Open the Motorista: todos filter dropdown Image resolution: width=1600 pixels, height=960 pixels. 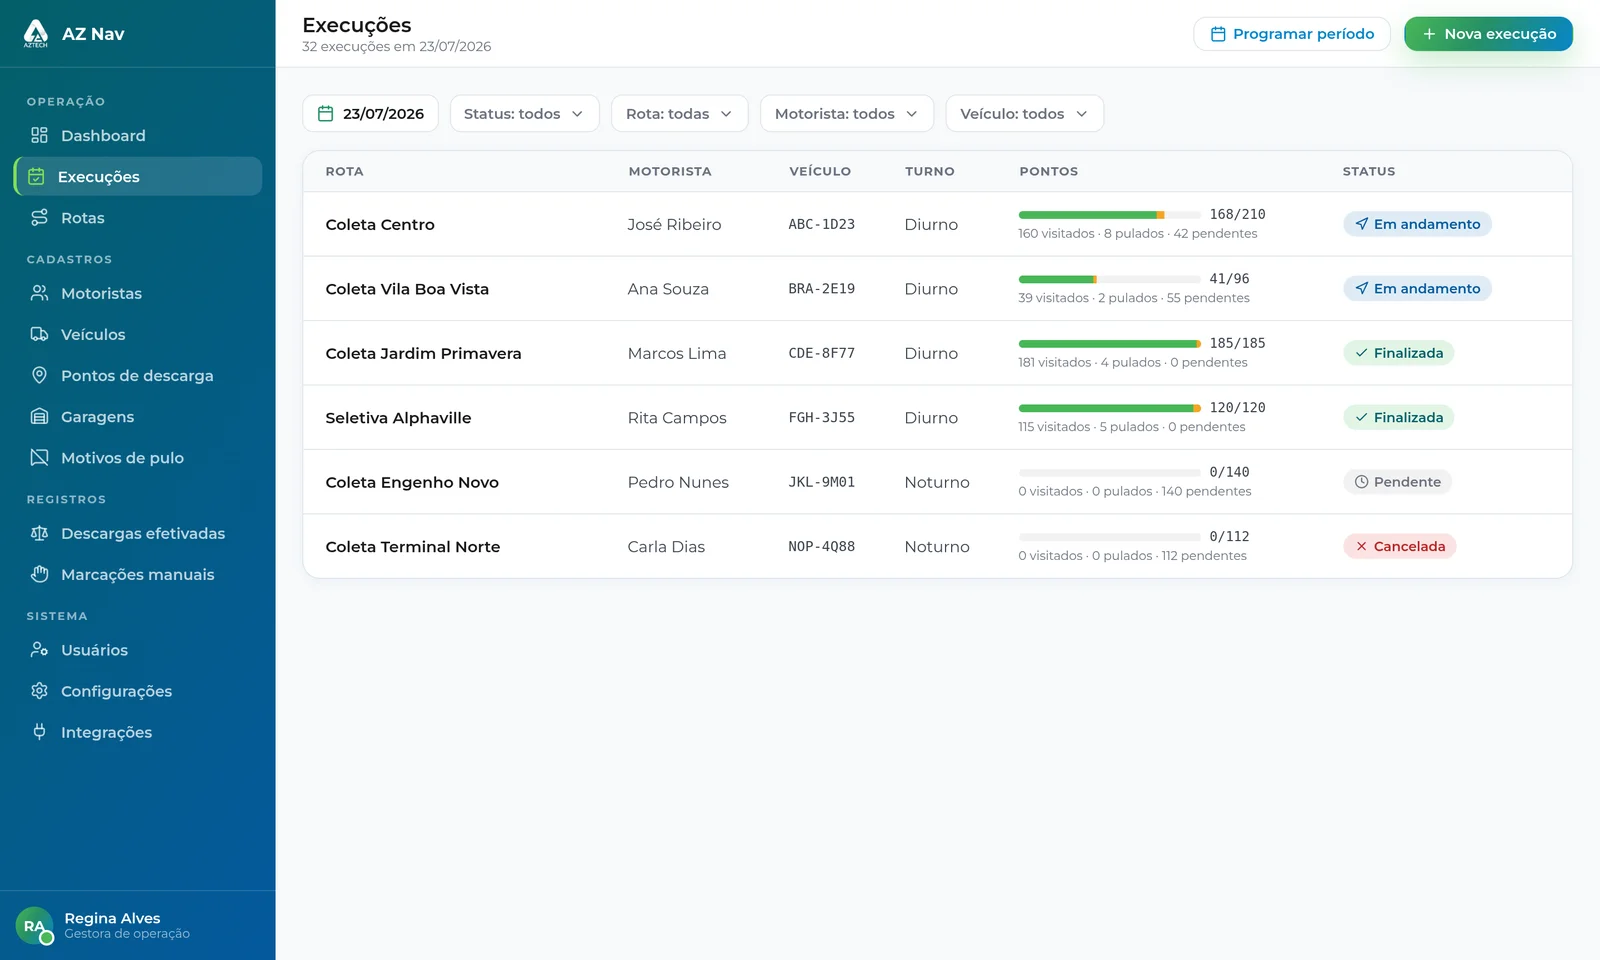click(x=846, y=113)
